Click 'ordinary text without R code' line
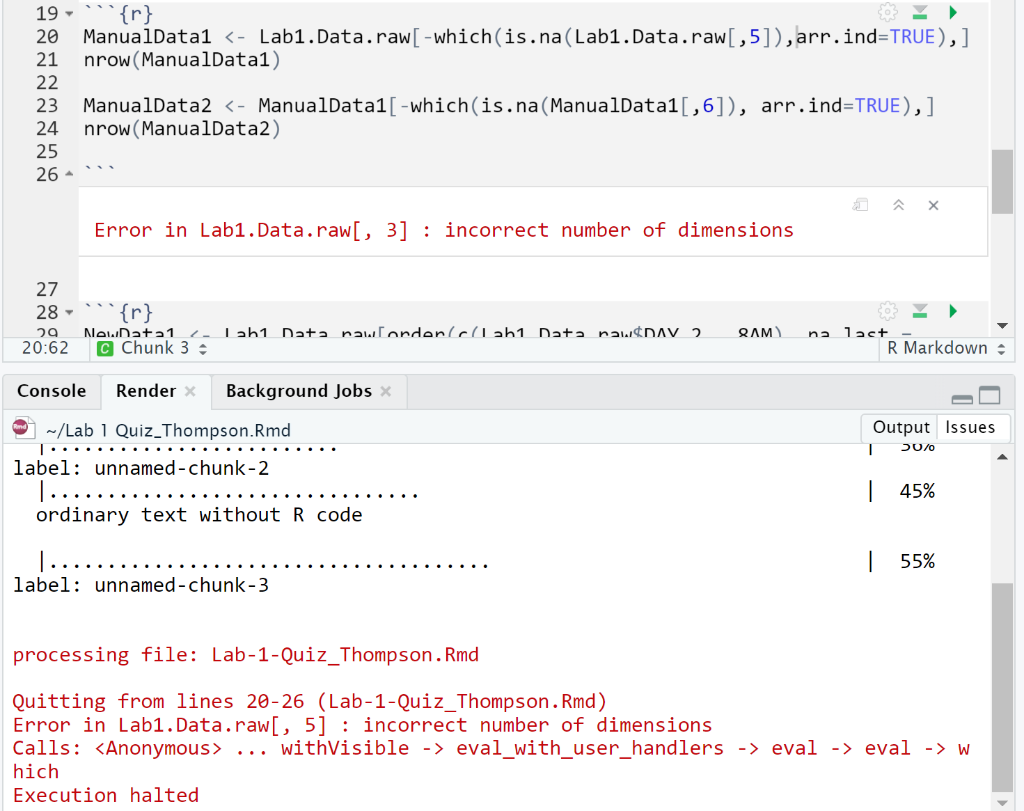Image resolution: width=1024 pixels, height=811 pixels. 199,515
